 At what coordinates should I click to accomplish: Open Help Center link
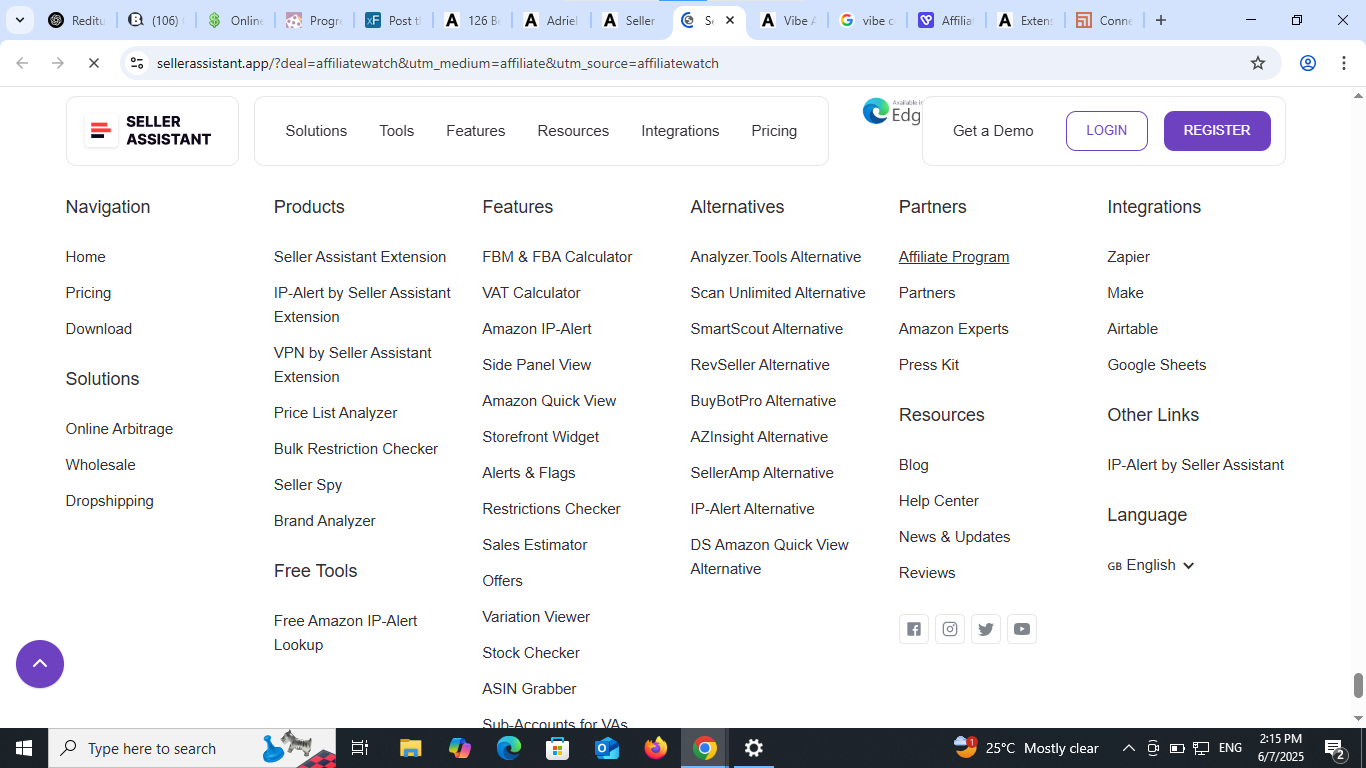click(939, 501)
